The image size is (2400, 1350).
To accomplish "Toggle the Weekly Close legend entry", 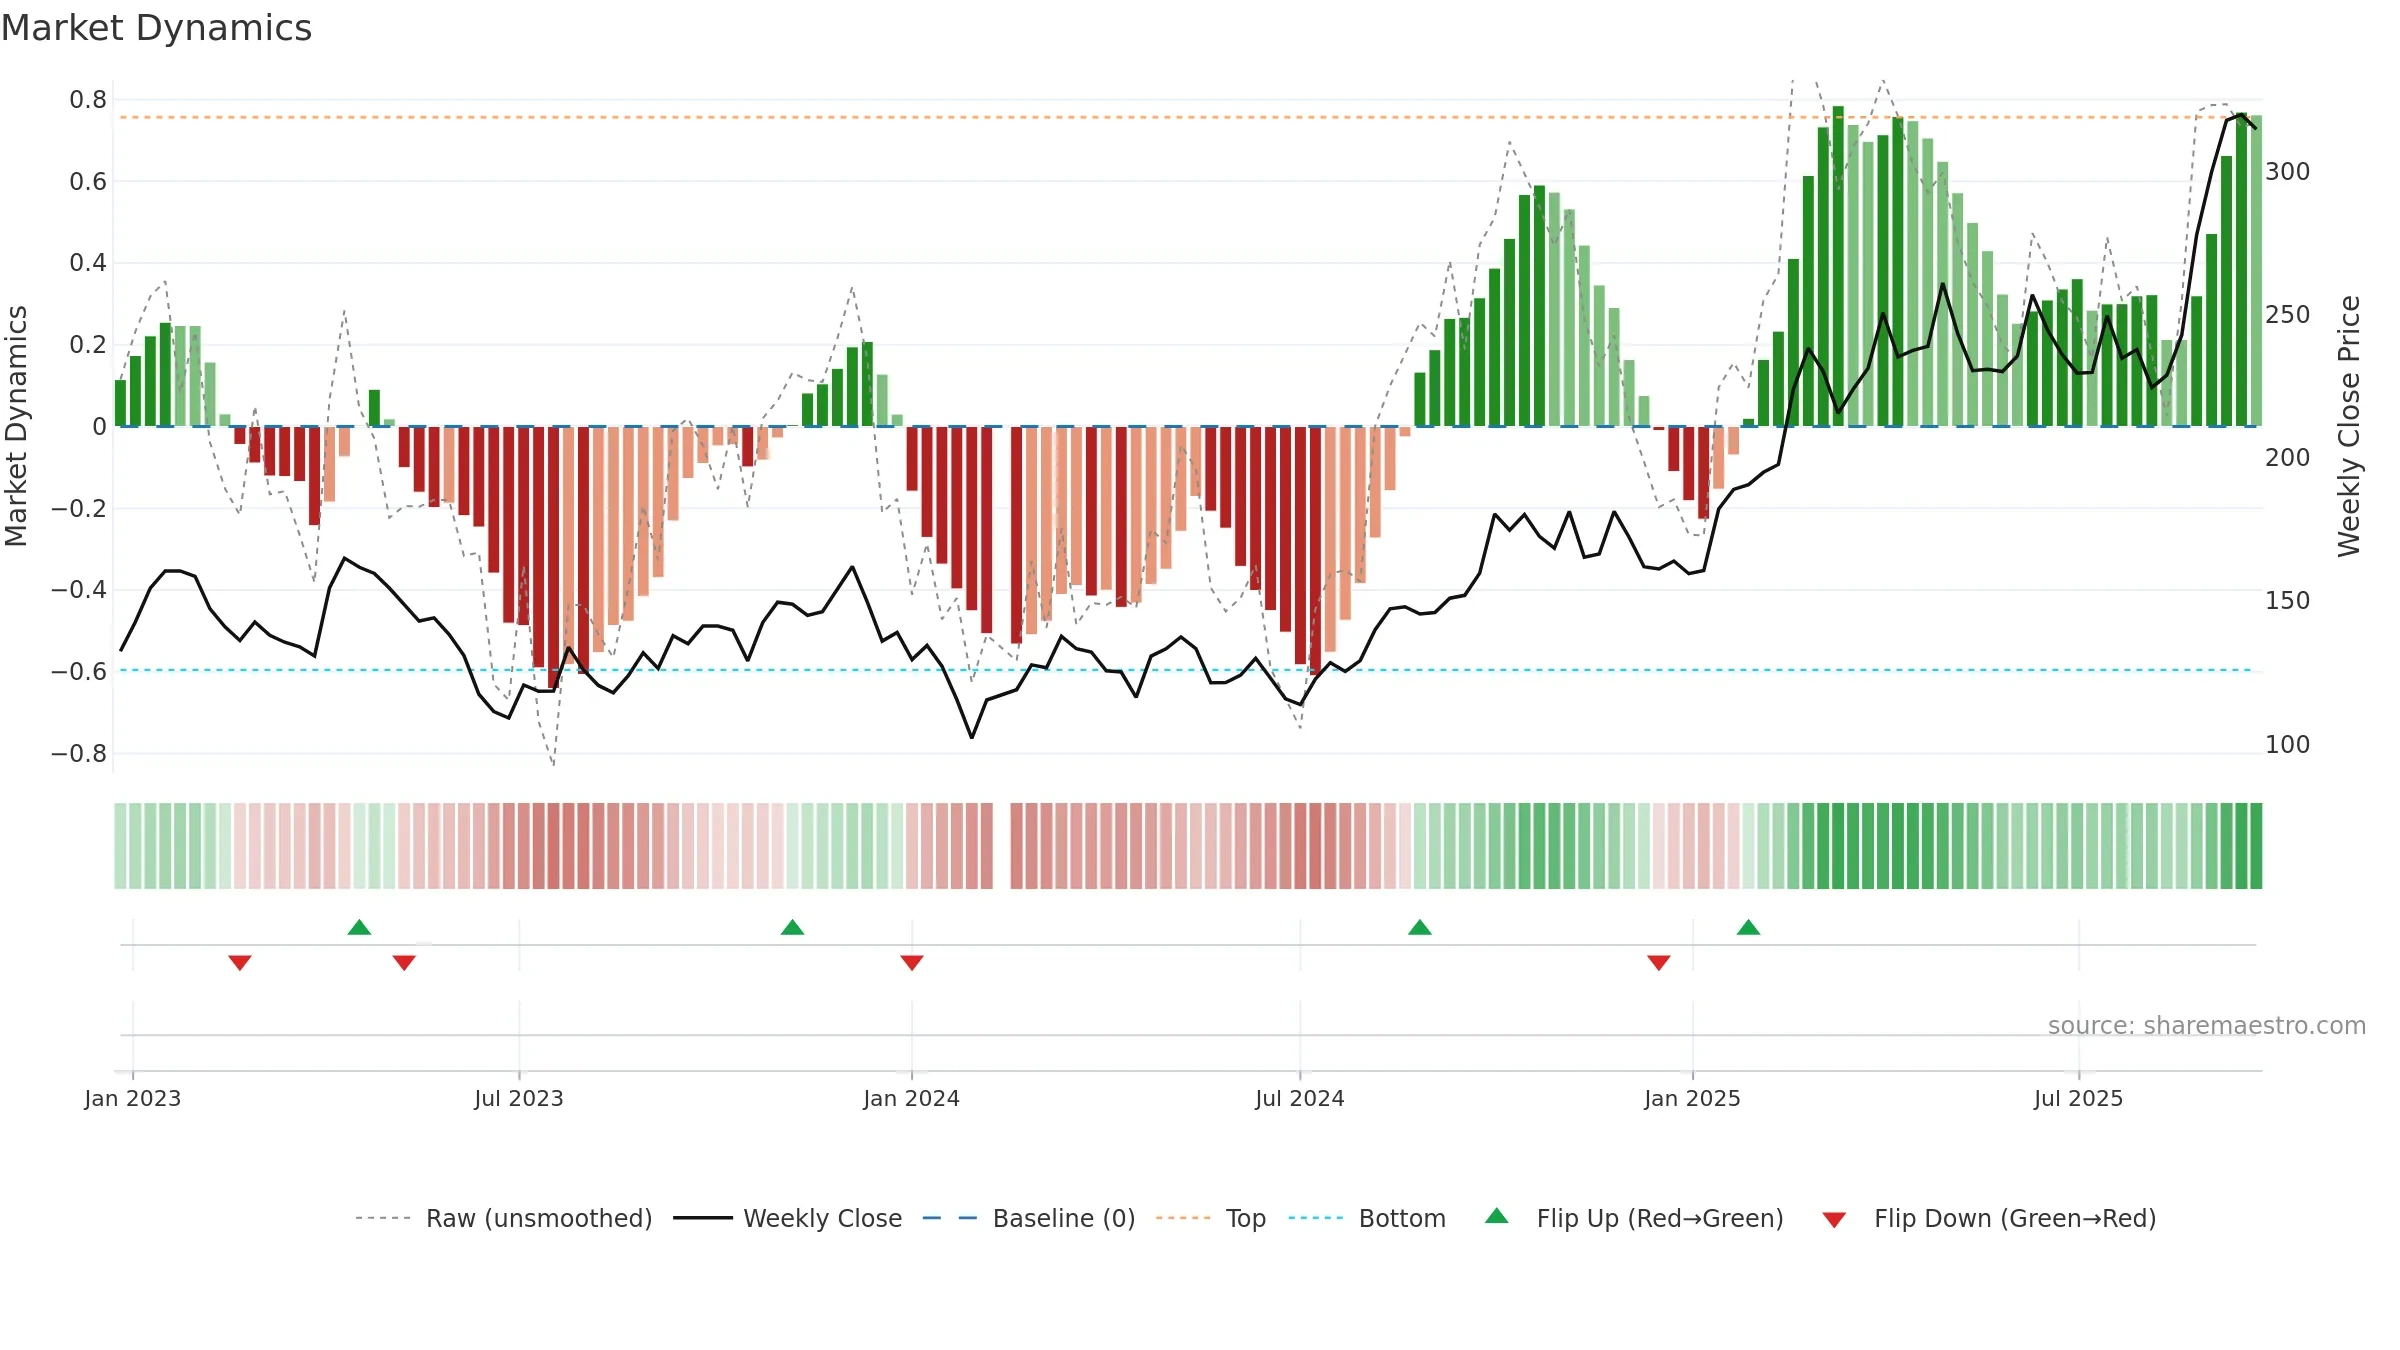I will pos(788,1218).
